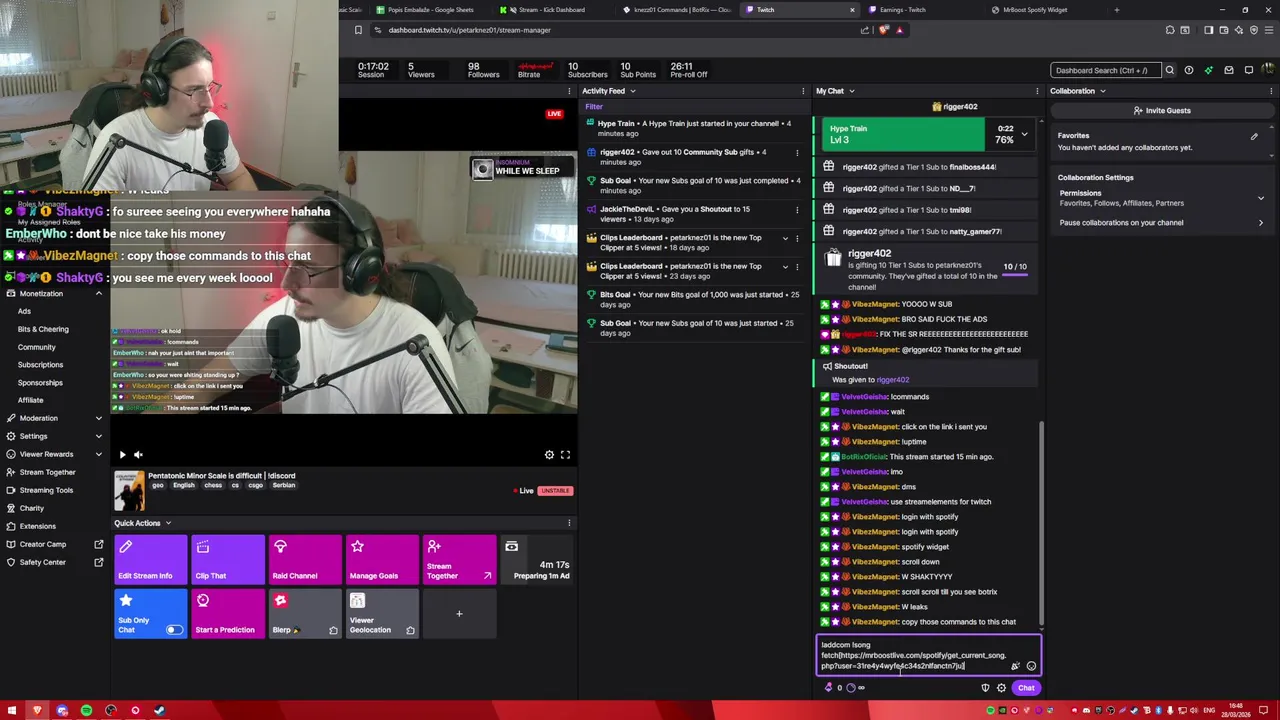1280x720 pixels.
Task: Add a new quick action with plus tile
Action: 459,614
